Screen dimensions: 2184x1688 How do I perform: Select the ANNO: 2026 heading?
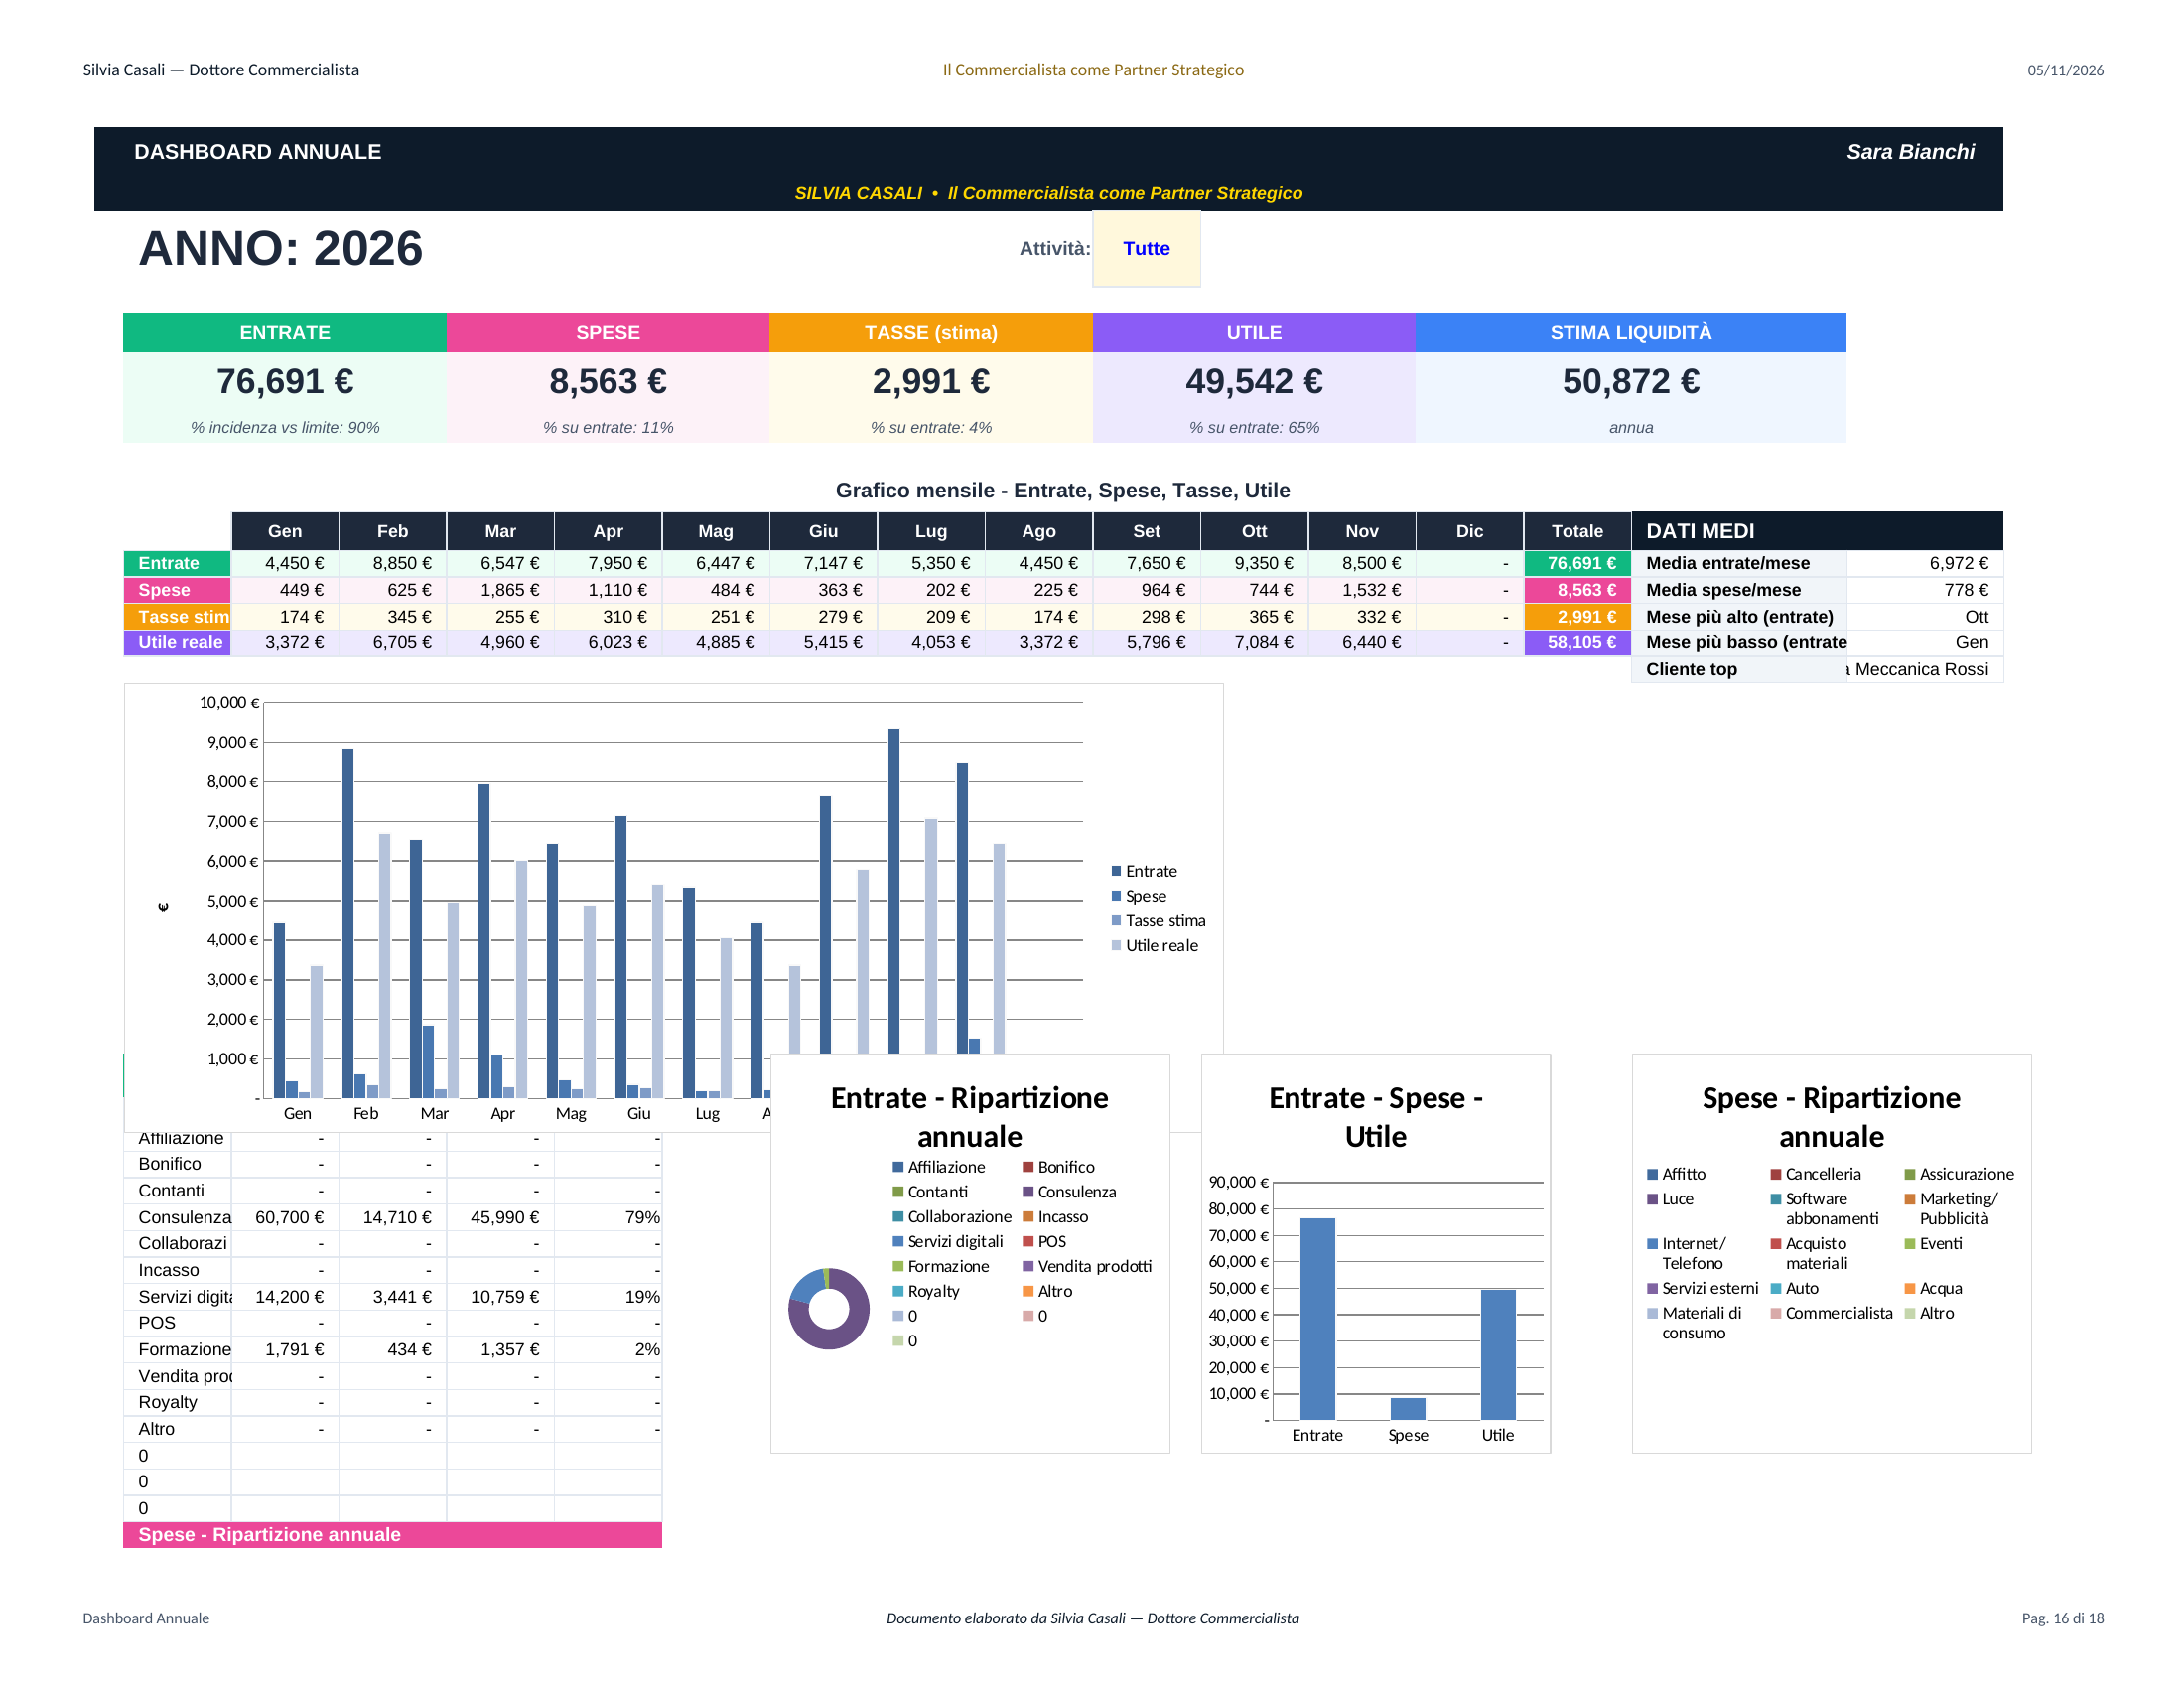(x=280, y=249)
